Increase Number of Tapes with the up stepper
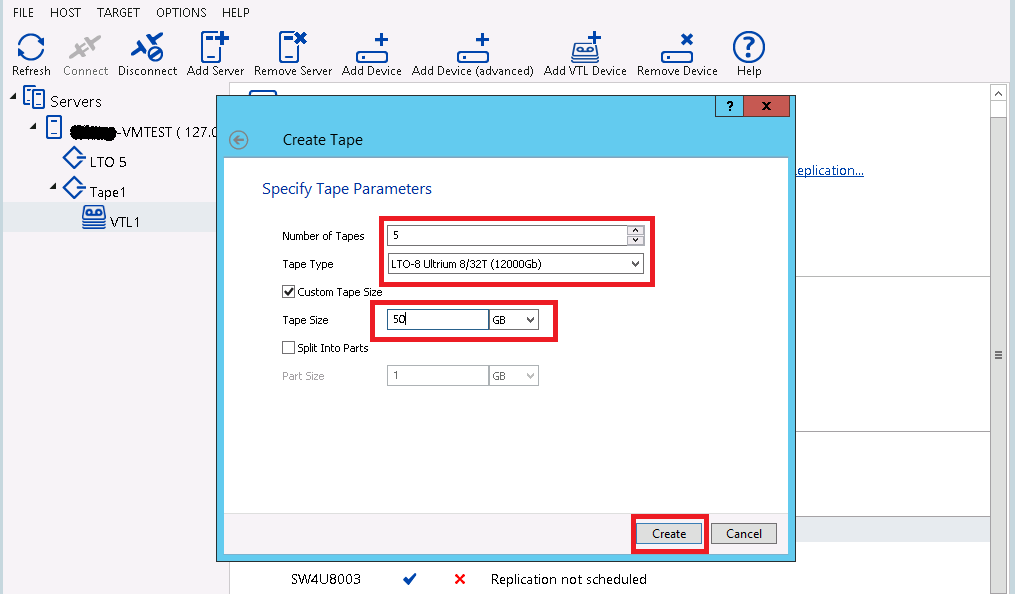The height and width of the screenshot is (594, 1015). click(x=635, y=230)
